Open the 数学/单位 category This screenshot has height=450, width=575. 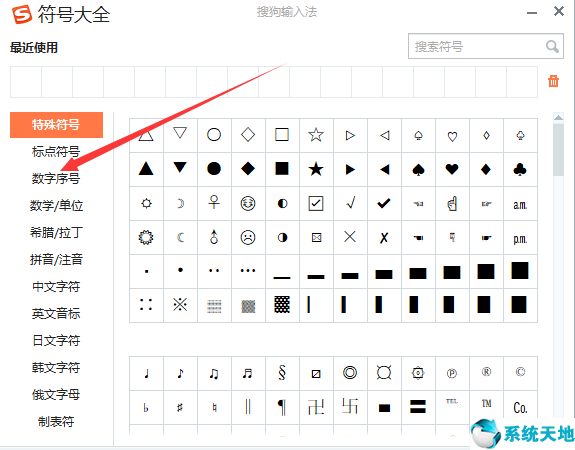coord(56,205)
